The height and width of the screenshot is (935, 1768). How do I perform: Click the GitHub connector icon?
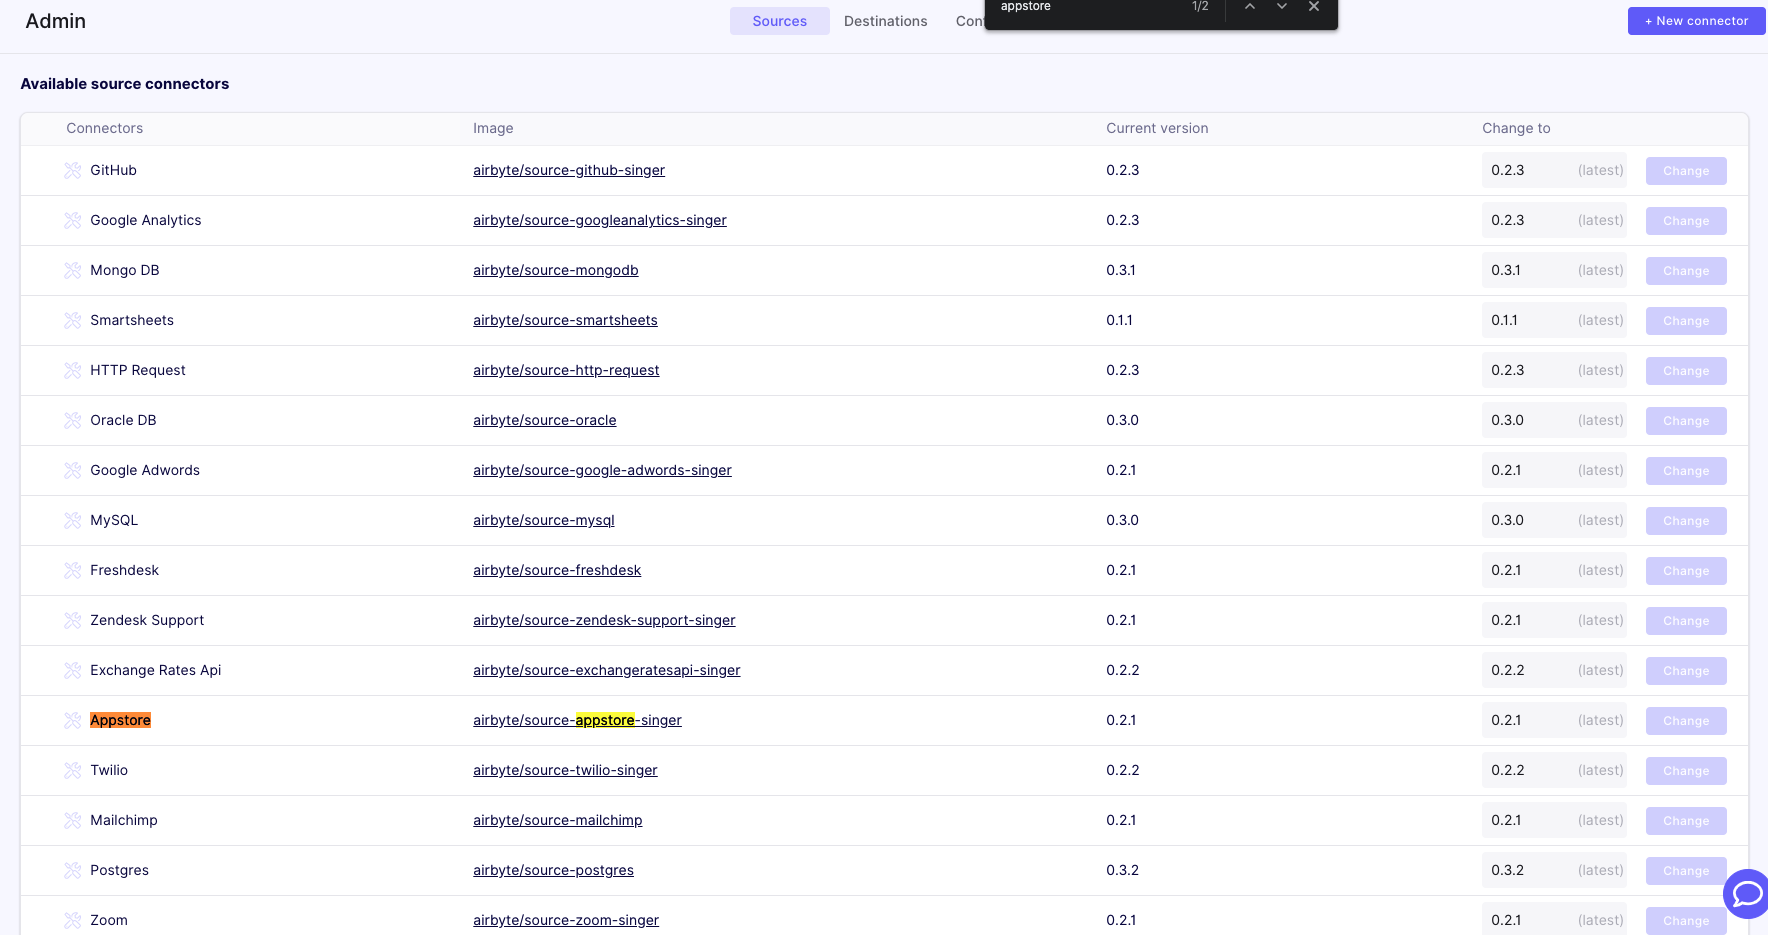[x=73, y=170]
